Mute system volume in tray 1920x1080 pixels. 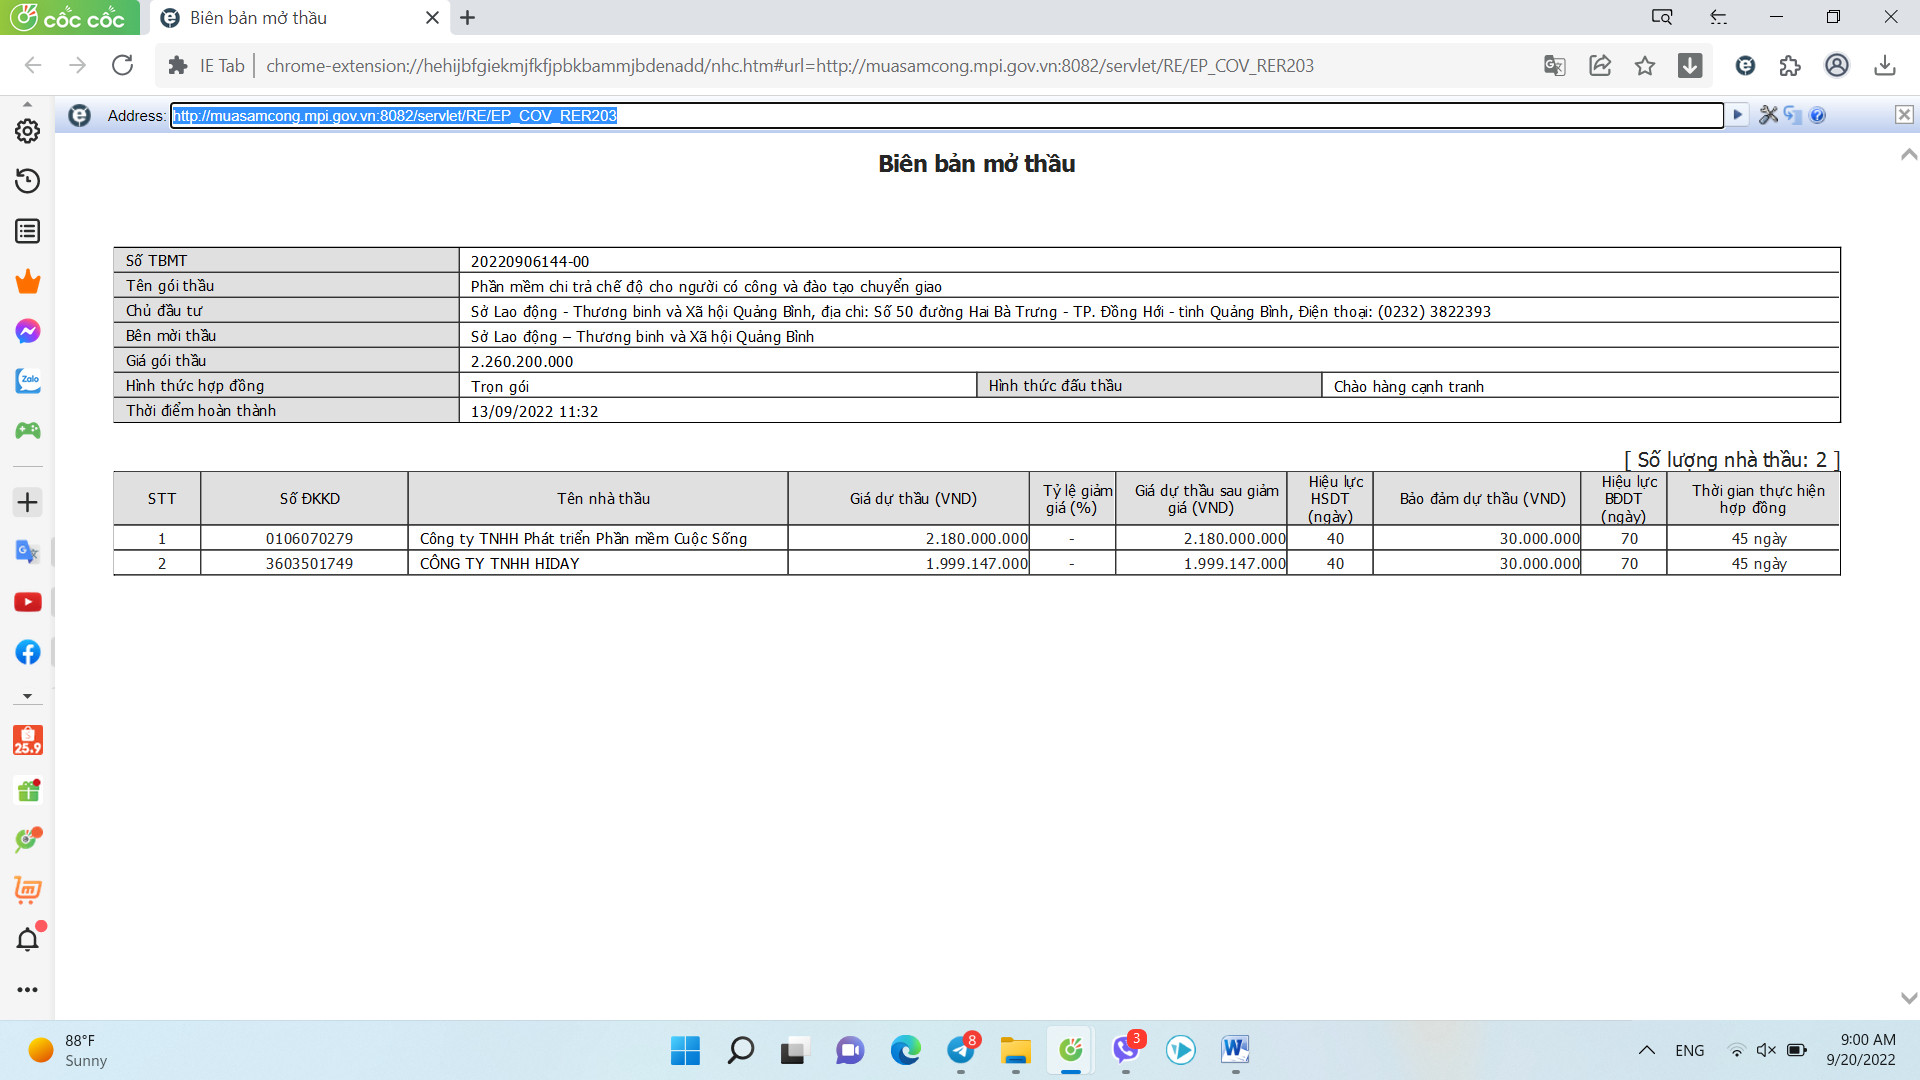coord(1766,1050)
